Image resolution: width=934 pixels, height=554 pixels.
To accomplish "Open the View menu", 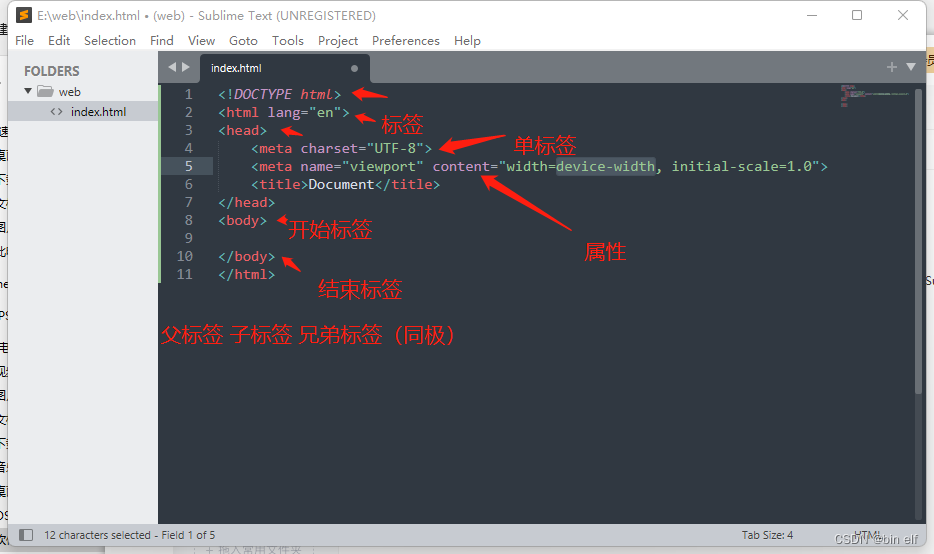I will coord(201,41).
